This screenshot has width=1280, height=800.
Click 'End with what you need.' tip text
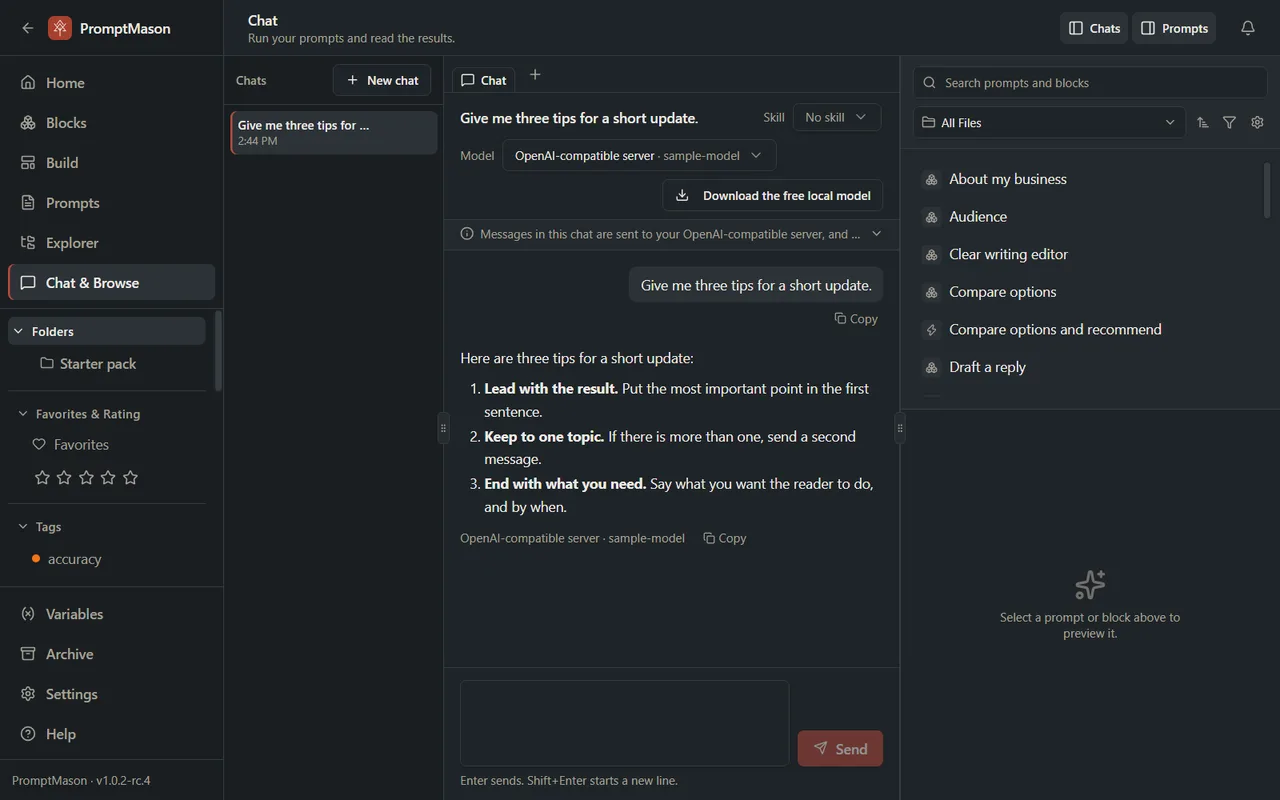tap(565, 483)
